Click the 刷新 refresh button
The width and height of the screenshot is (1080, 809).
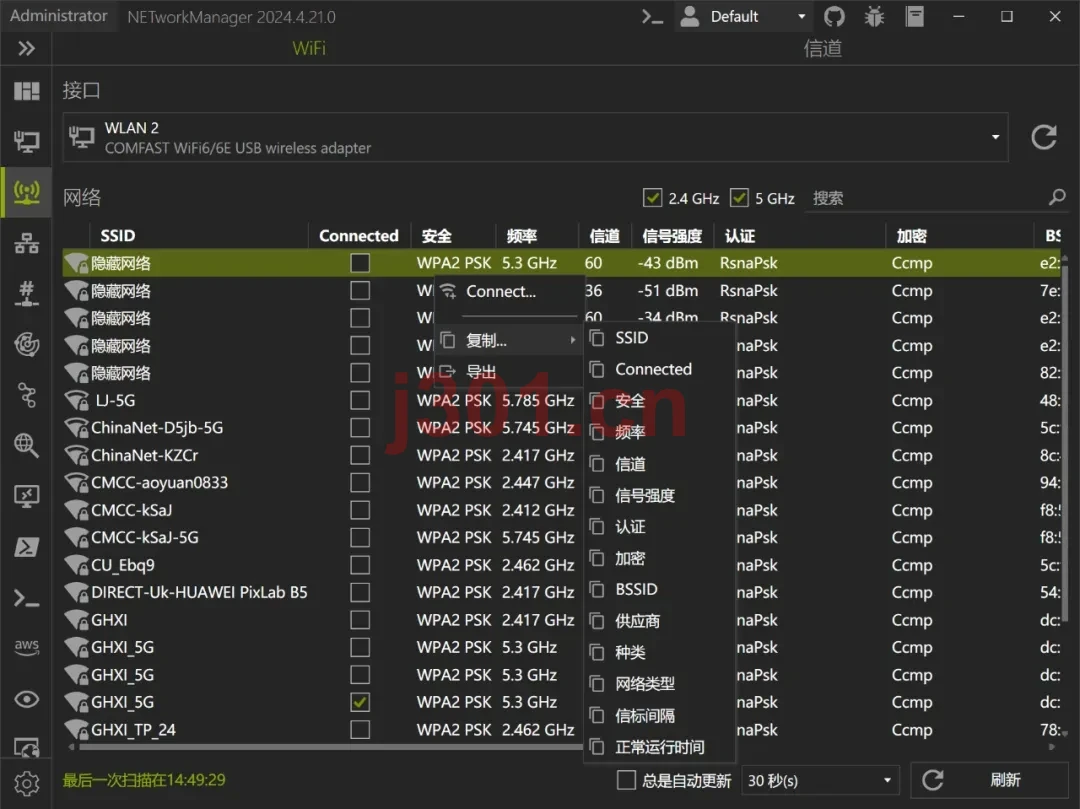tap(990, 780)
